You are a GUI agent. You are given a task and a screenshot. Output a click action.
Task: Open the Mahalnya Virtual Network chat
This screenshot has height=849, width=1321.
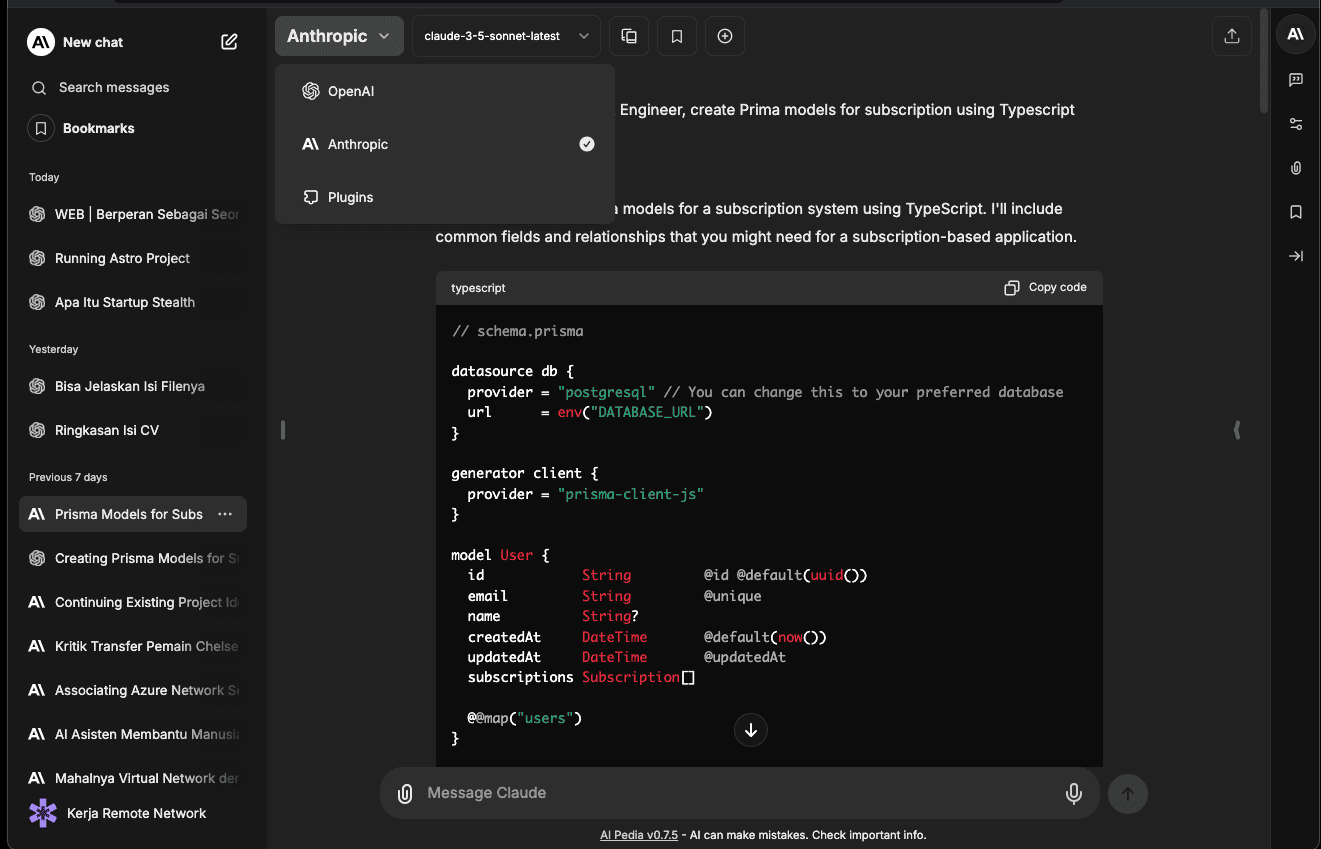pyautogui.click(x=133, y=778)
